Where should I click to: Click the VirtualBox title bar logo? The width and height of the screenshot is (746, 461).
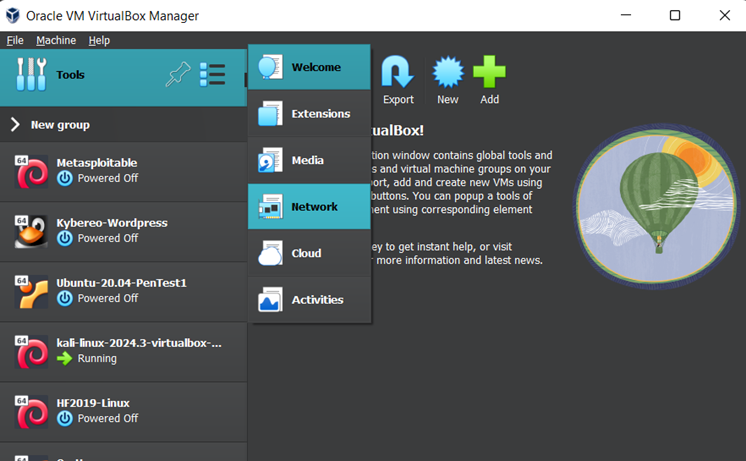click(x=13, y=15)
